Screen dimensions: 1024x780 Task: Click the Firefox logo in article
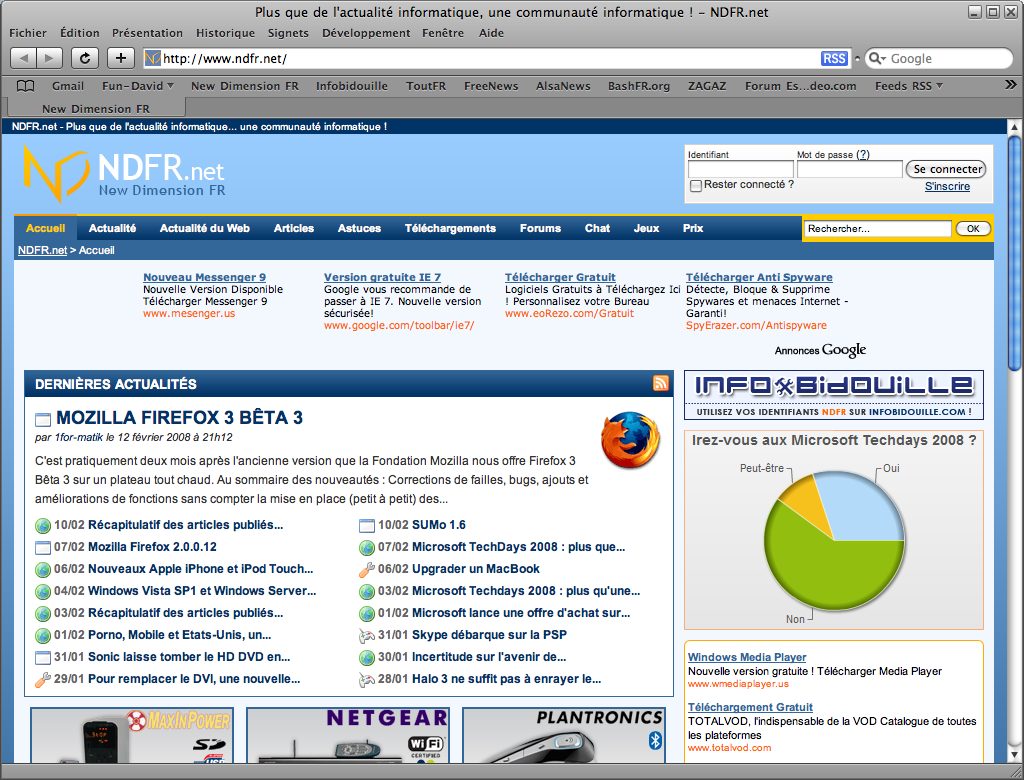coord(630,439)
